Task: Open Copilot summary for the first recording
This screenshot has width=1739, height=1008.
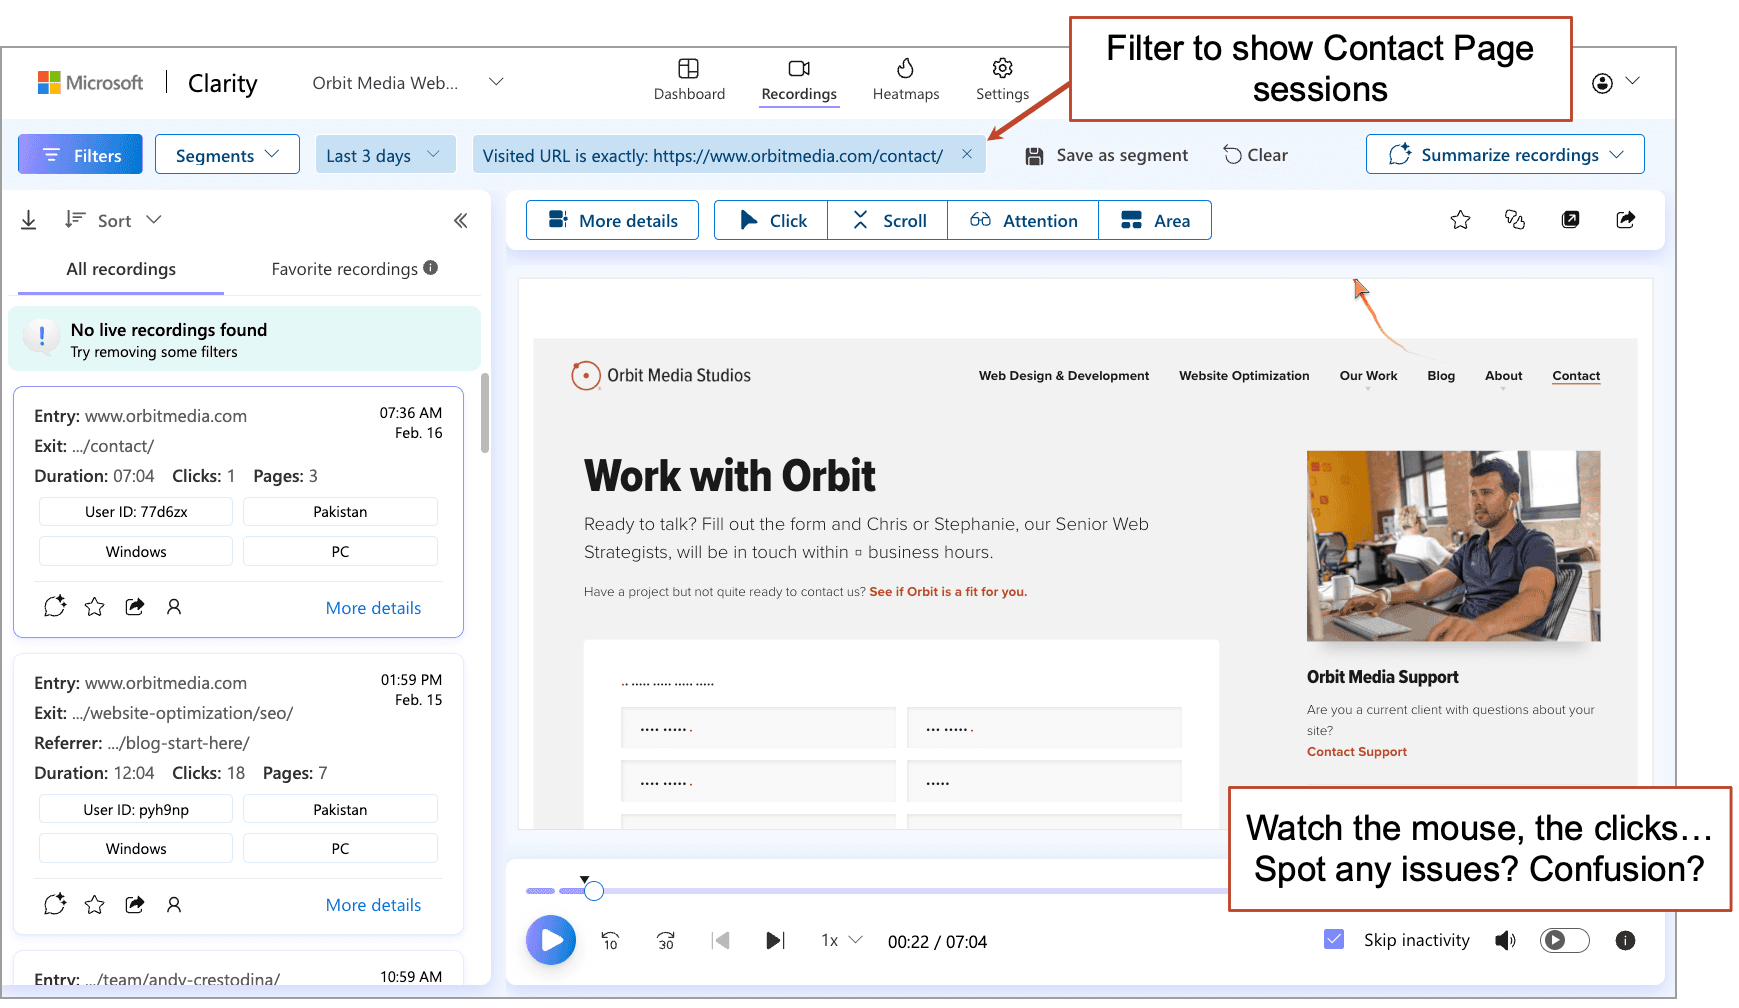Action: (55, 606)
